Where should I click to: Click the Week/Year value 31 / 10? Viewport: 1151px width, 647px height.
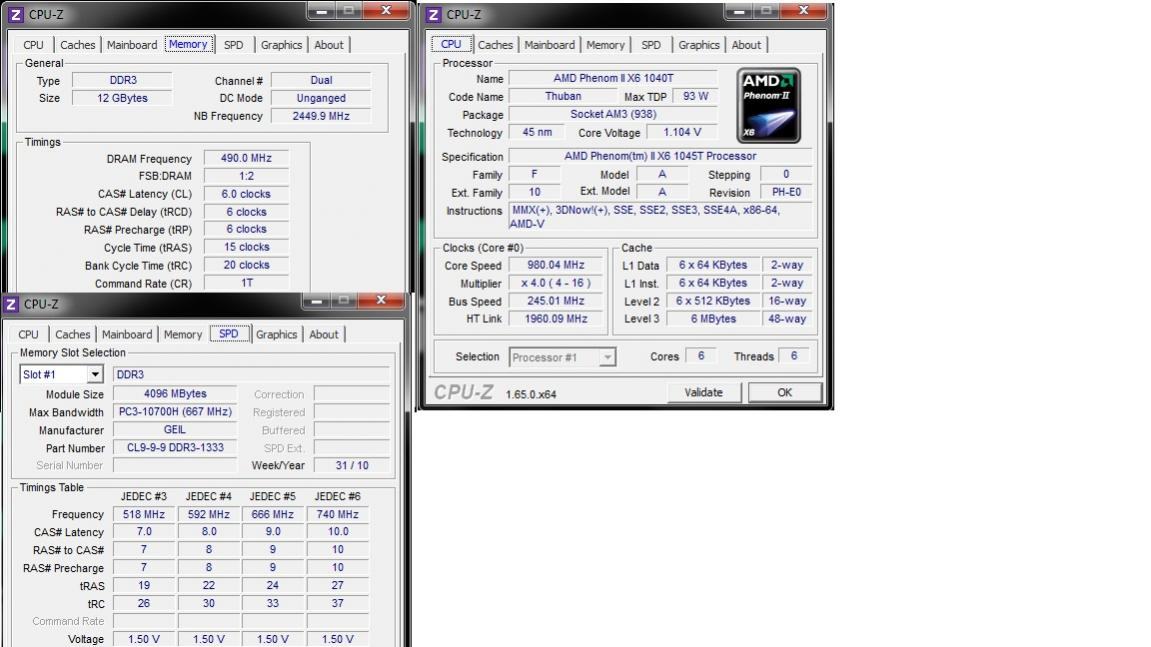[x=352, y=466]
